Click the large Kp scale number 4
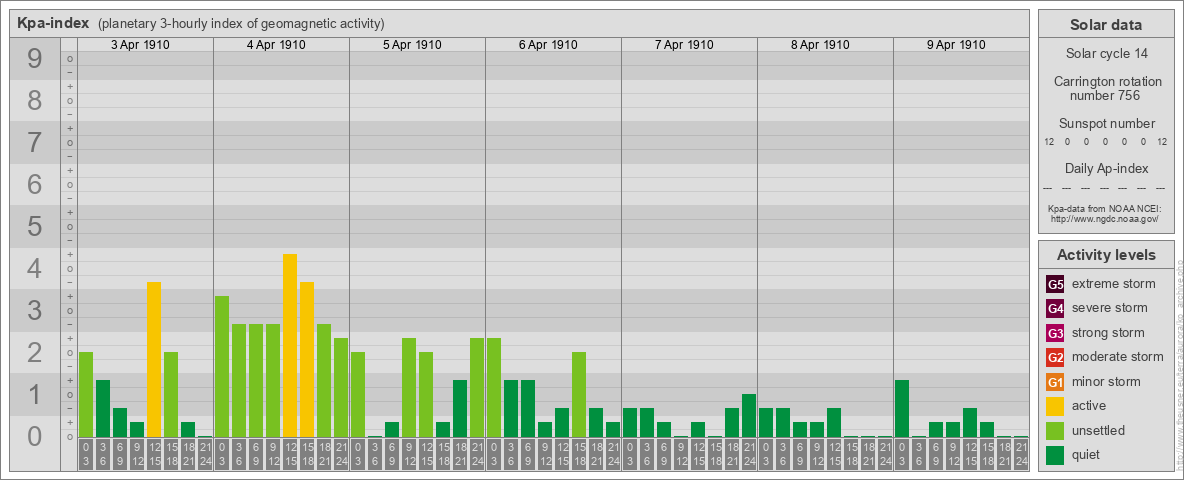Screen dimensions: 1184x480 35,269
